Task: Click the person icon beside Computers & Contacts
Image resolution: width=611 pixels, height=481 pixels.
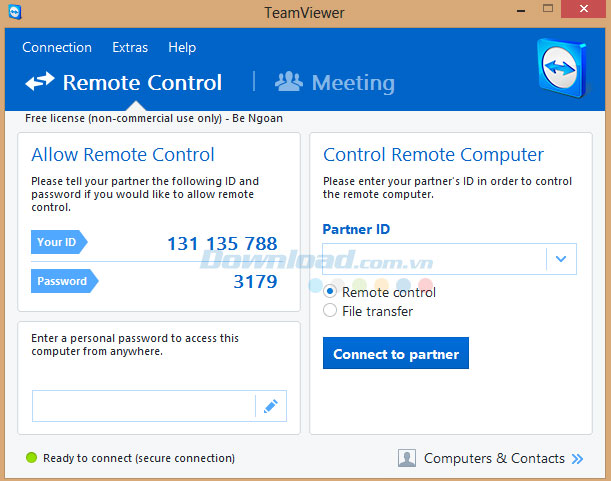Action: 407,458
